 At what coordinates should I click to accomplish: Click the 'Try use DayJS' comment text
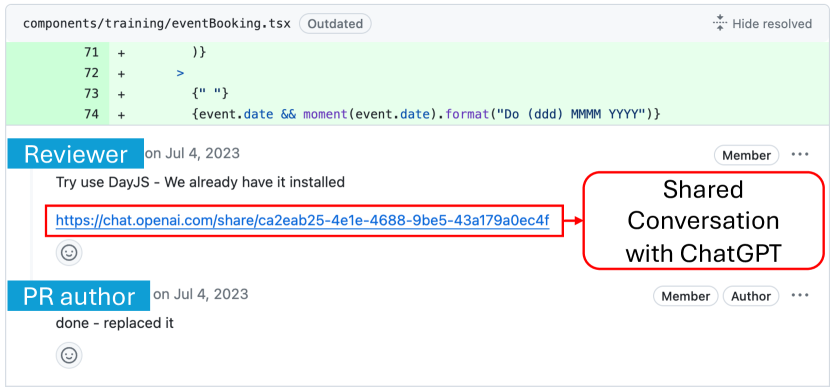tap(200, 183)
